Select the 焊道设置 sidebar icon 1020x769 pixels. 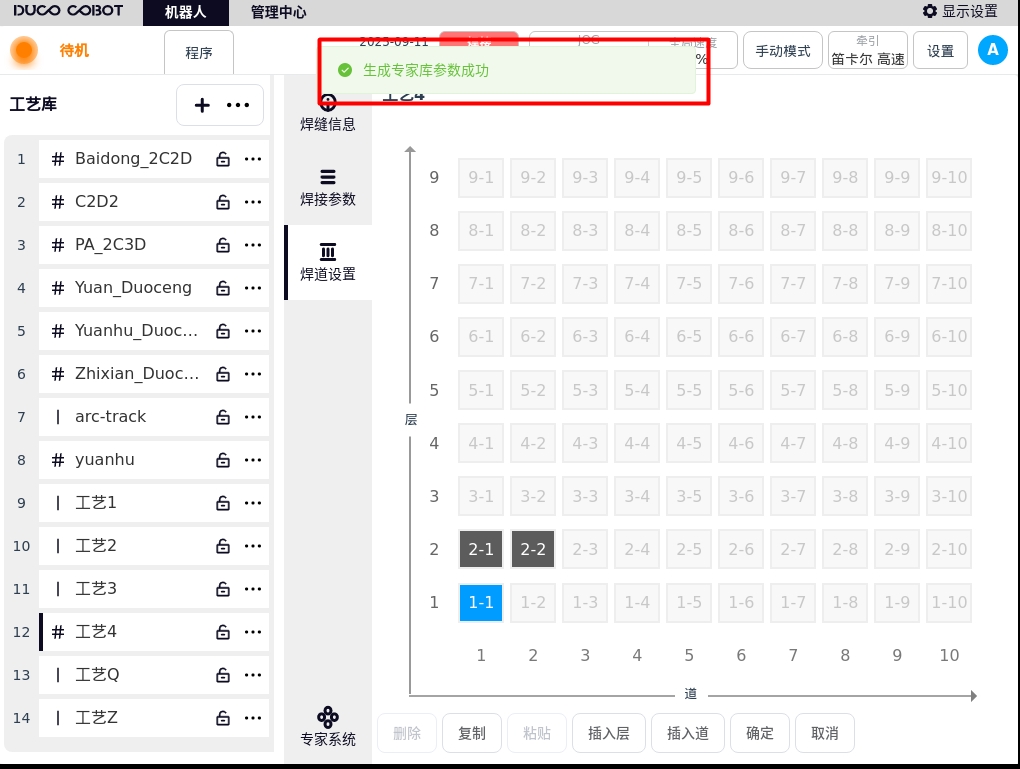click(x=328, y=252)
